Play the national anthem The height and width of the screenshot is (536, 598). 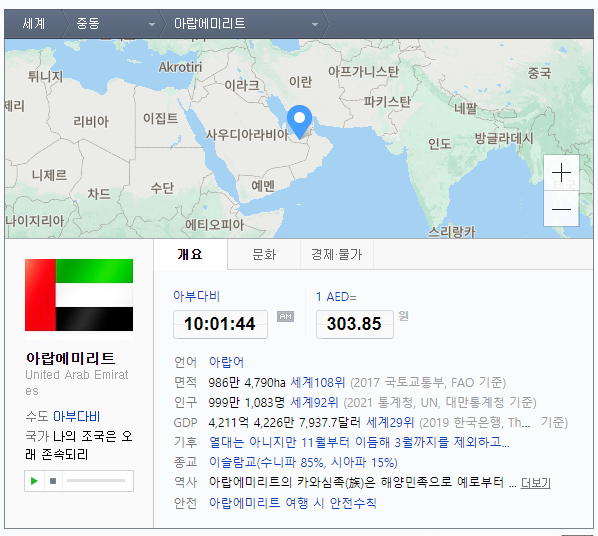(x=34, y=481)
